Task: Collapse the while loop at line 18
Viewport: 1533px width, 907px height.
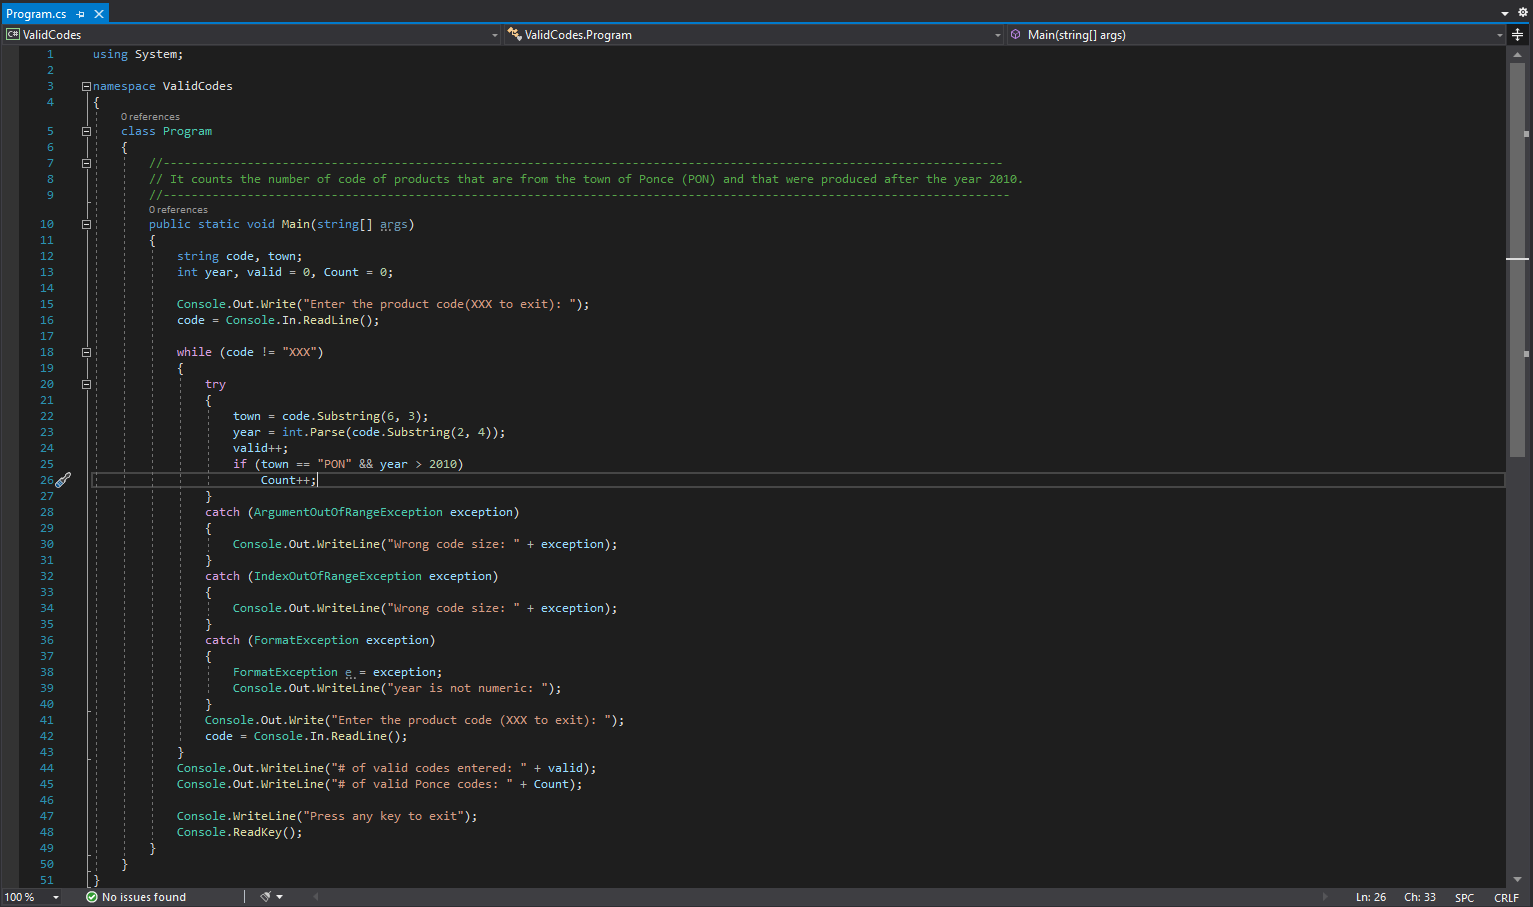Action: [86, 352]
